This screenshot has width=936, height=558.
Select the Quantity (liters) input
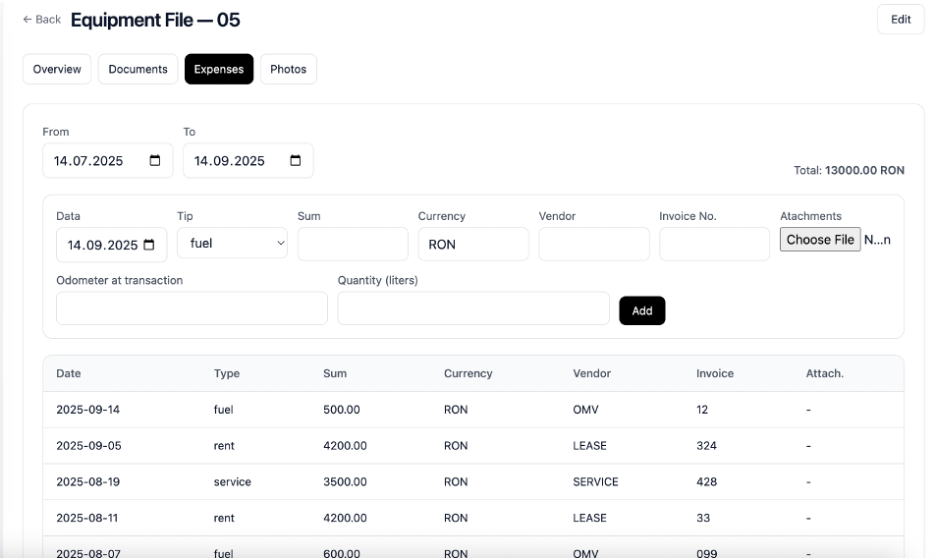pyautogui.click(x=473, y=309)
